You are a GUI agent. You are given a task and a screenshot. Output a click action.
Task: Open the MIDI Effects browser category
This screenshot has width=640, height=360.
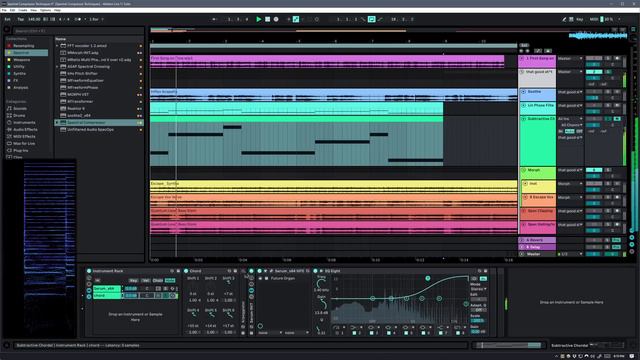pyautogui.click(x=24, y=136)
